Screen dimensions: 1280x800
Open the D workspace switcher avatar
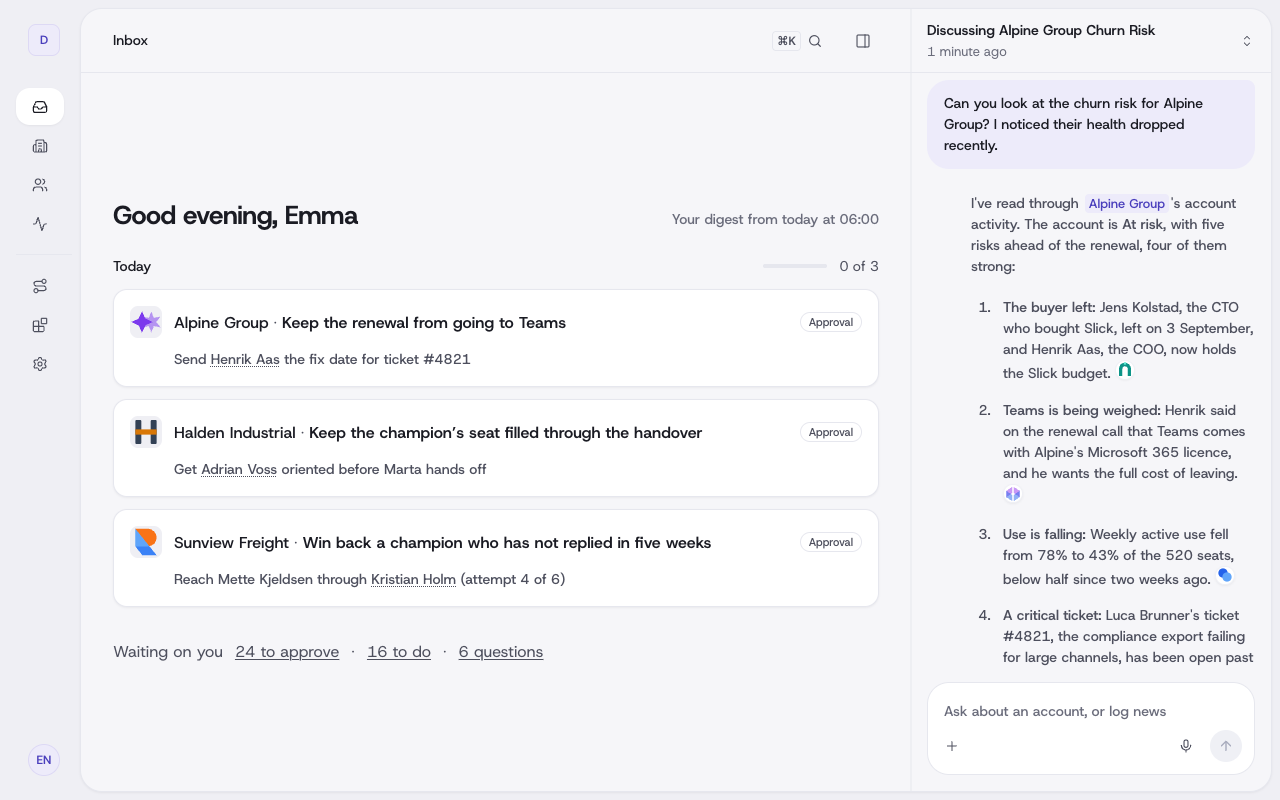click(x=44, y=40)
